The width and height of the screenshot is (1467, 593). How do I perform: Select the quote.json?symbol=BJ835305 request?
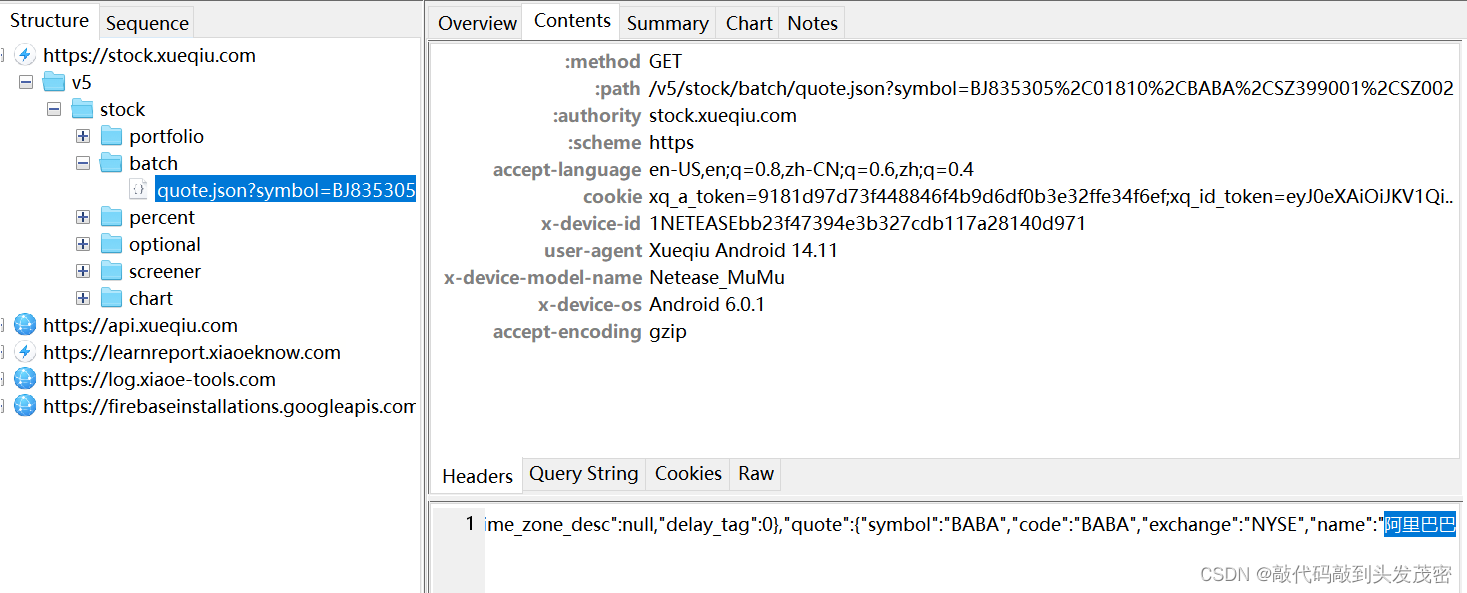click(x=285, y=190)
